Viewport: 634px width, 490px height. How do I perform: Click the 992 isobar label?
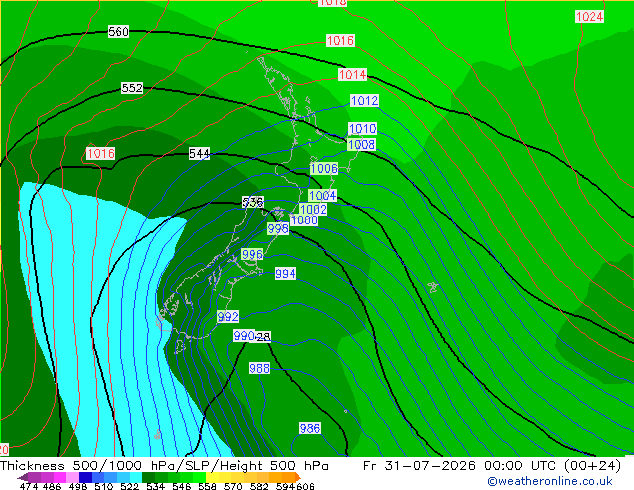(x=228, y=317)
